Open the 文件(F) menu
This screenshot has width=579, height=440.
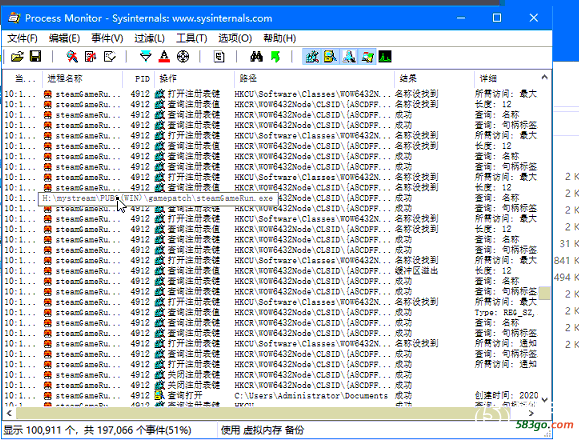(22, 38)
